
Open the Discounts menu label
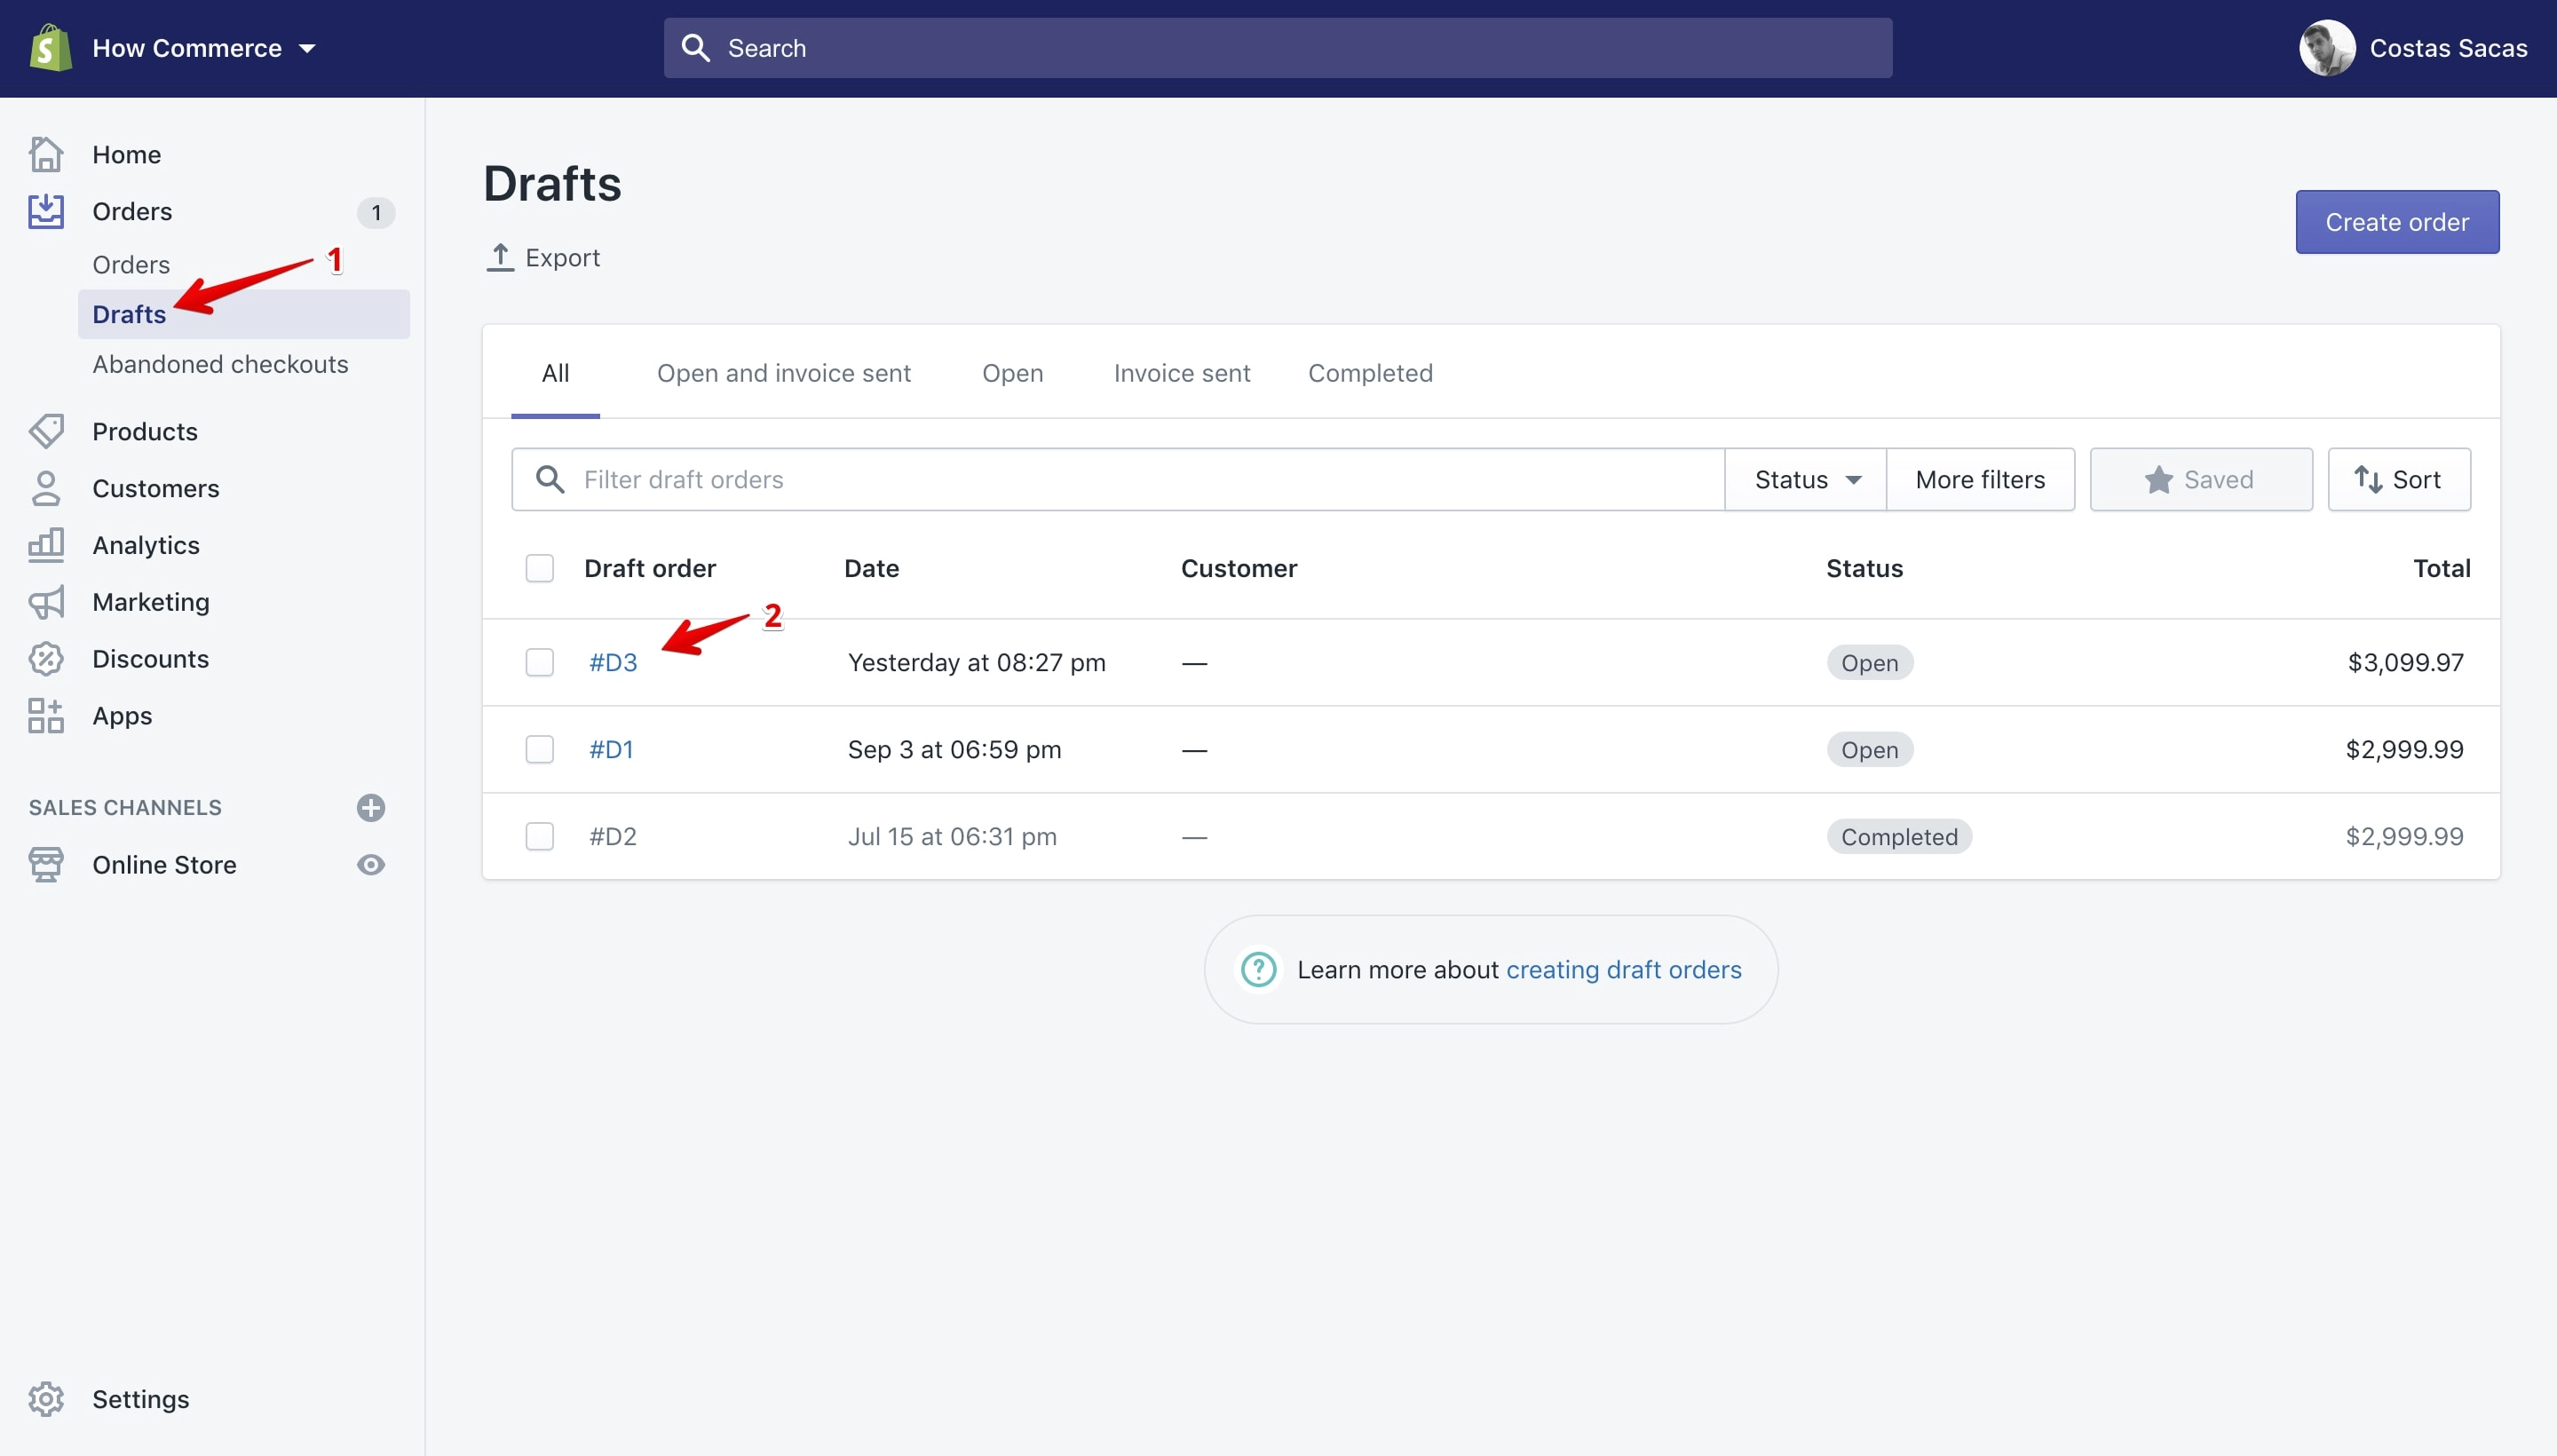[x=151, y=659]
